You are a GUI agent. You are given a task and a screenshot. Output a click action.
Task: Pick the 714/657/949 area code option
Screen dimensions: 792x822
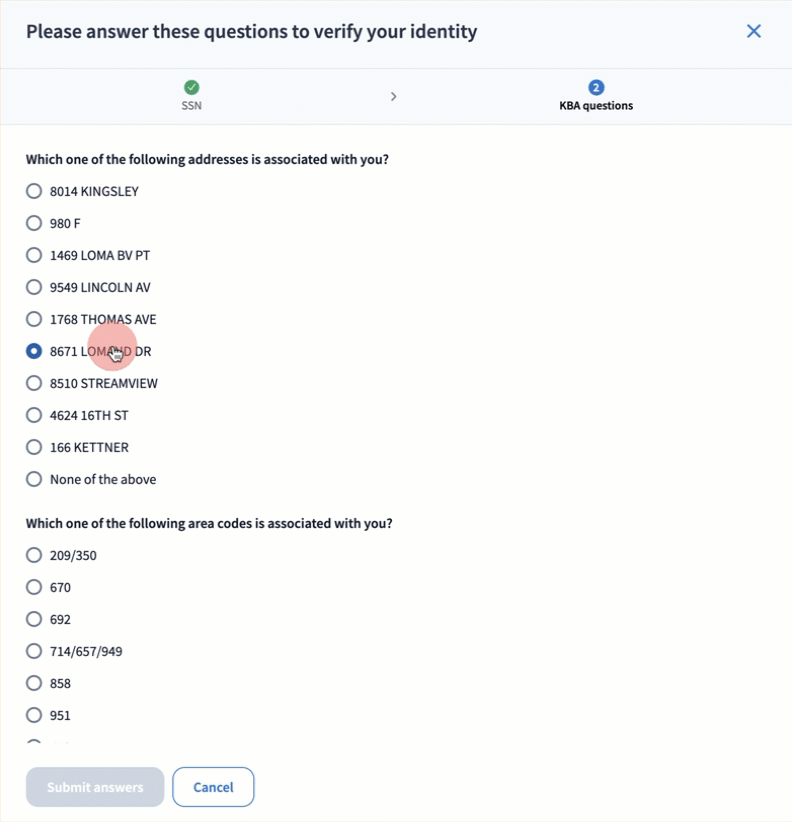pyautogui.click(x=34, y=651)
